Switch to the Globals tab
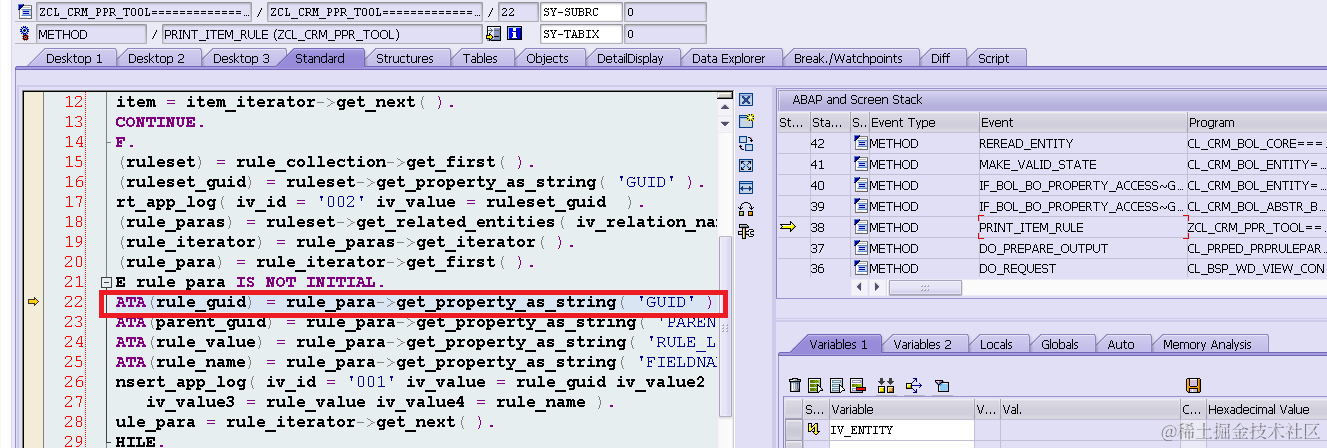Image resolution: width=1327 pixels, height=448 pixels. point(1060,344)
